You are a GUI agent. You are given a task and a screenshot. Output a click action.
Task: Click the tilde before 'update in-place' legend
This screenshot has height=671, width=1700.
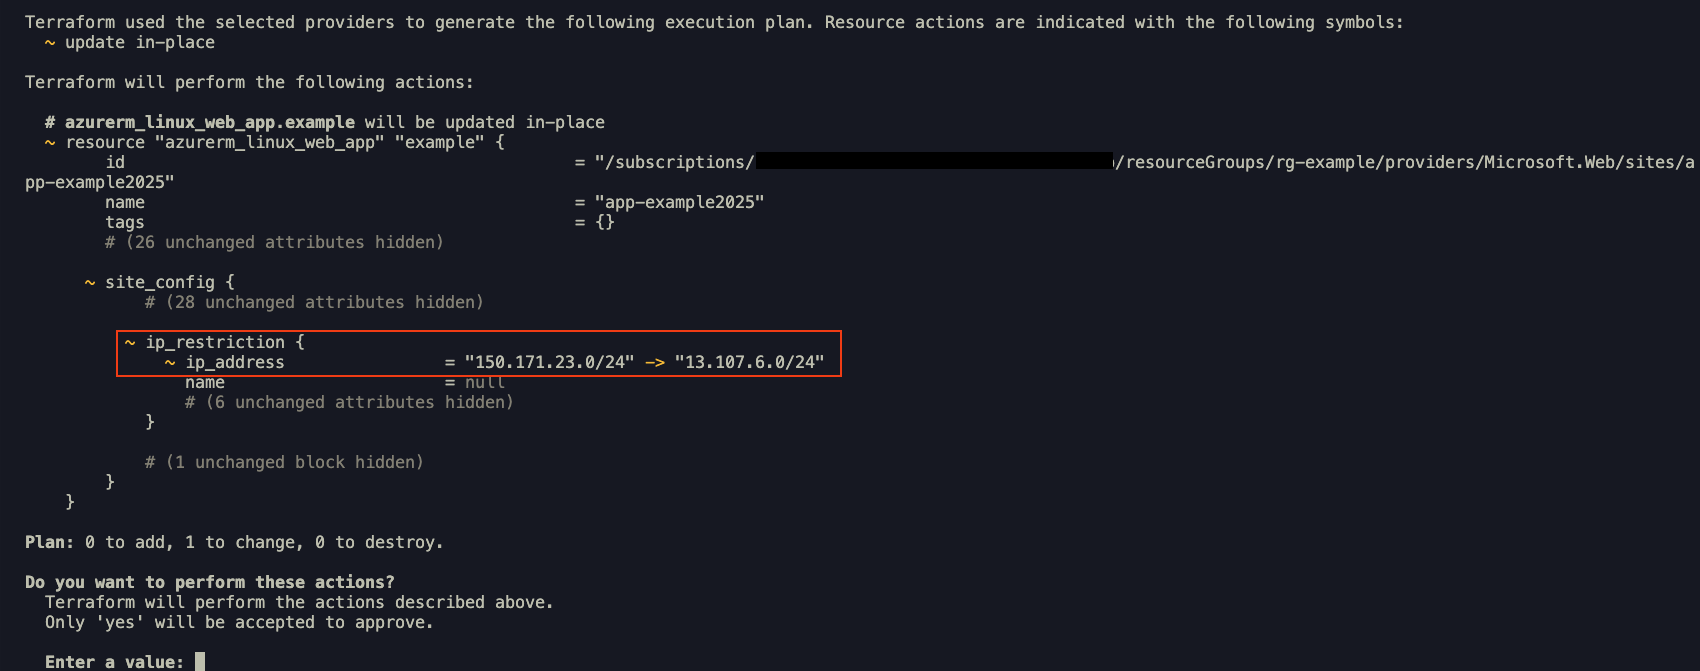pyautogui.click(x=50, y=42)
